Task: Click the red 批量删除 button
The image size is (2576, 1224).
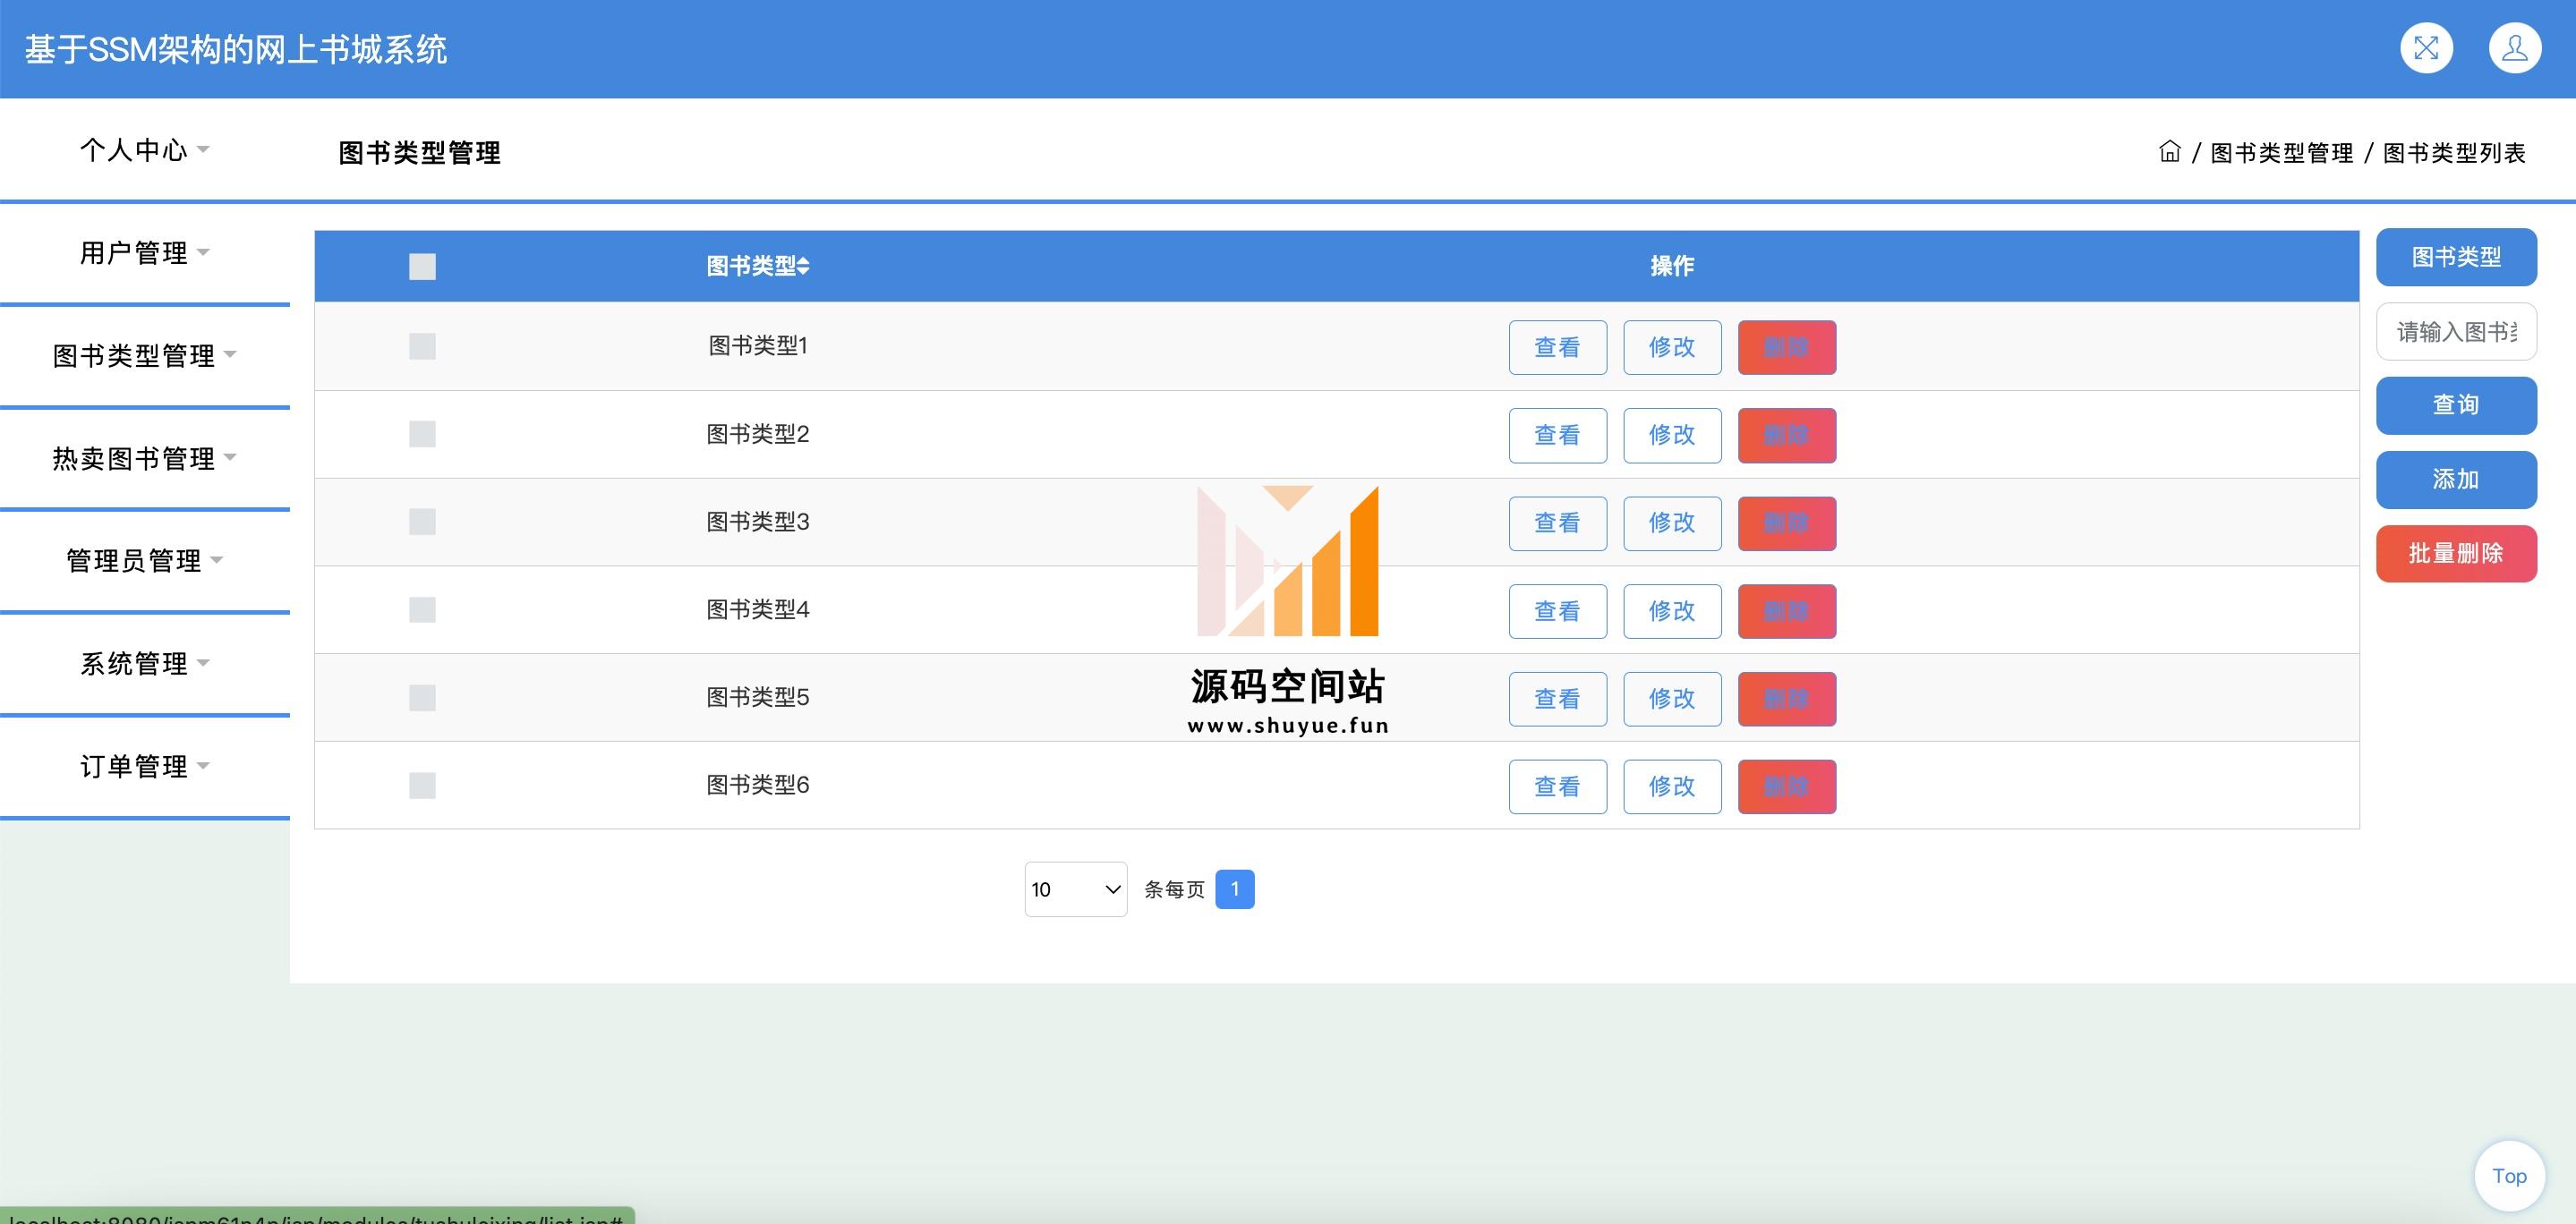Action: click(2456, 553)
